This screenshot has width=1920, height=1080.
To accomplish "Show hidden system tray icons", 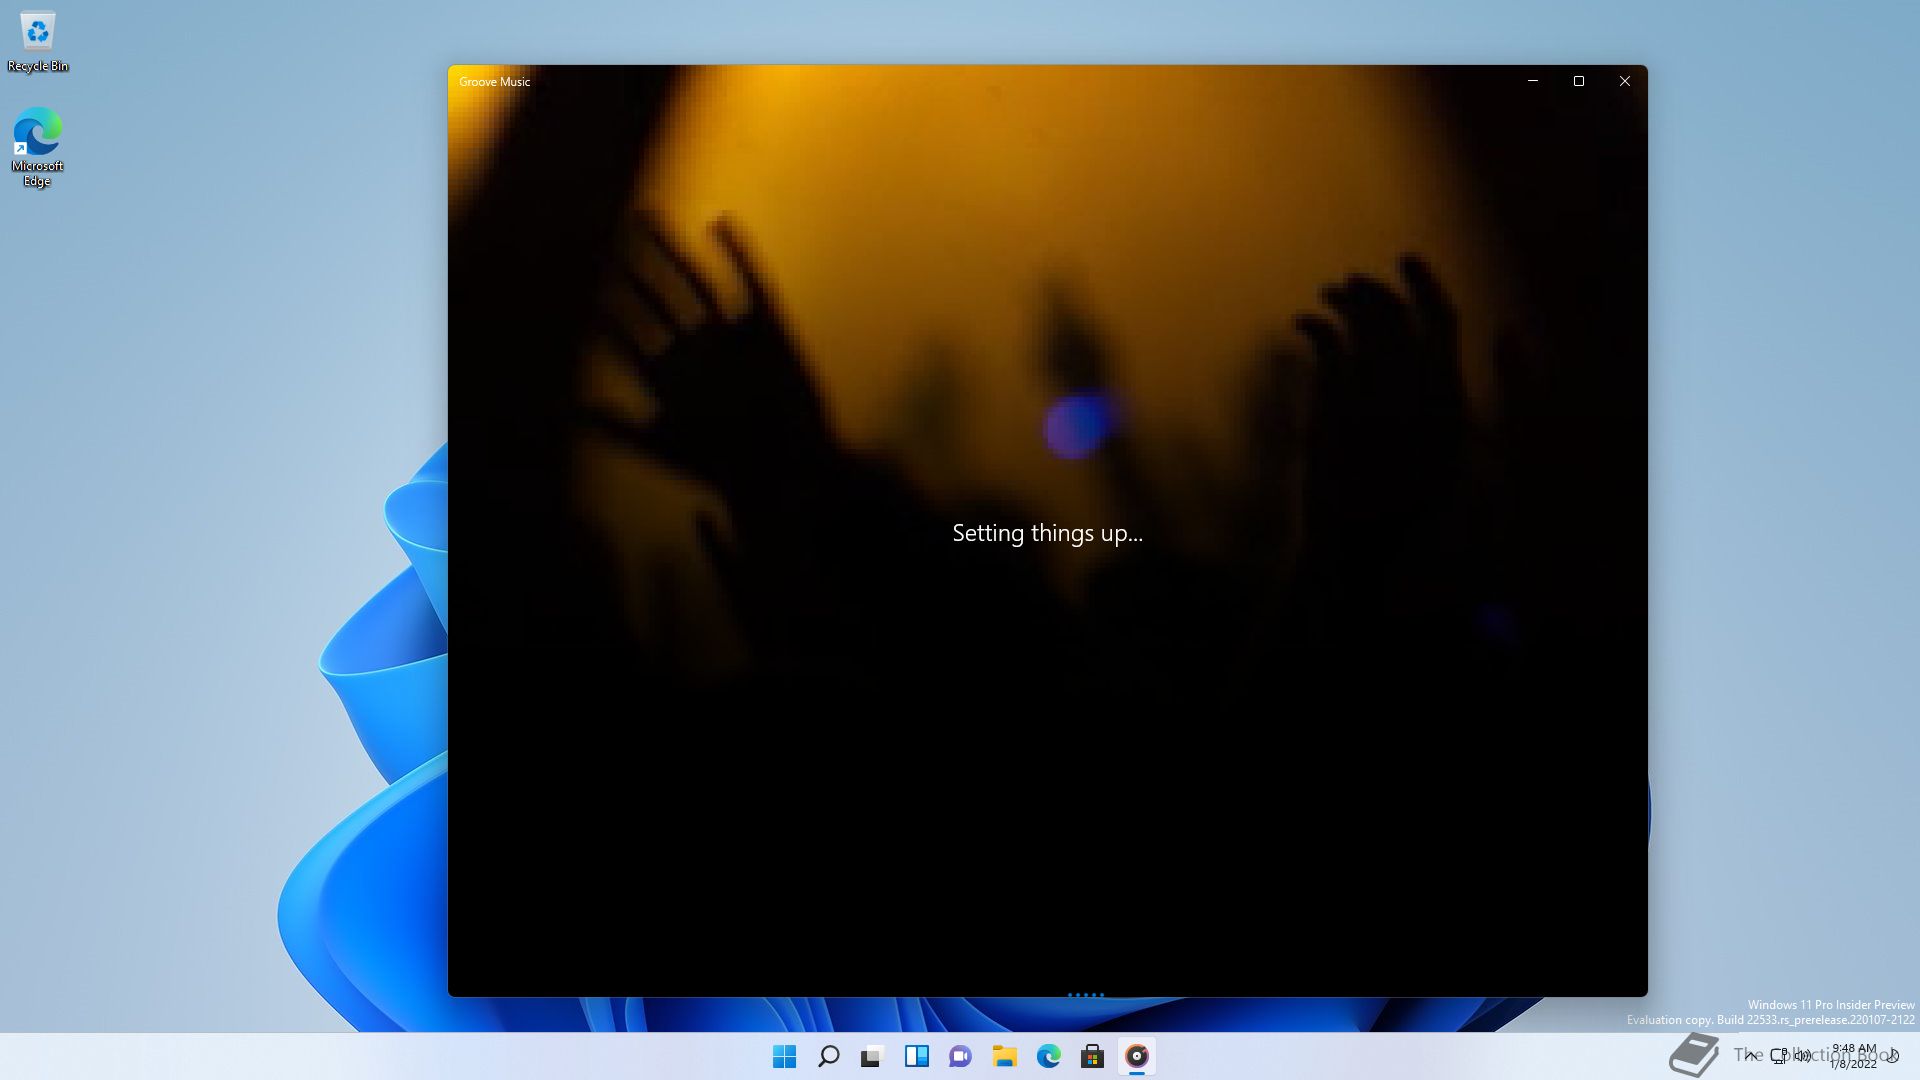I will click(x=1750, y=1056).
